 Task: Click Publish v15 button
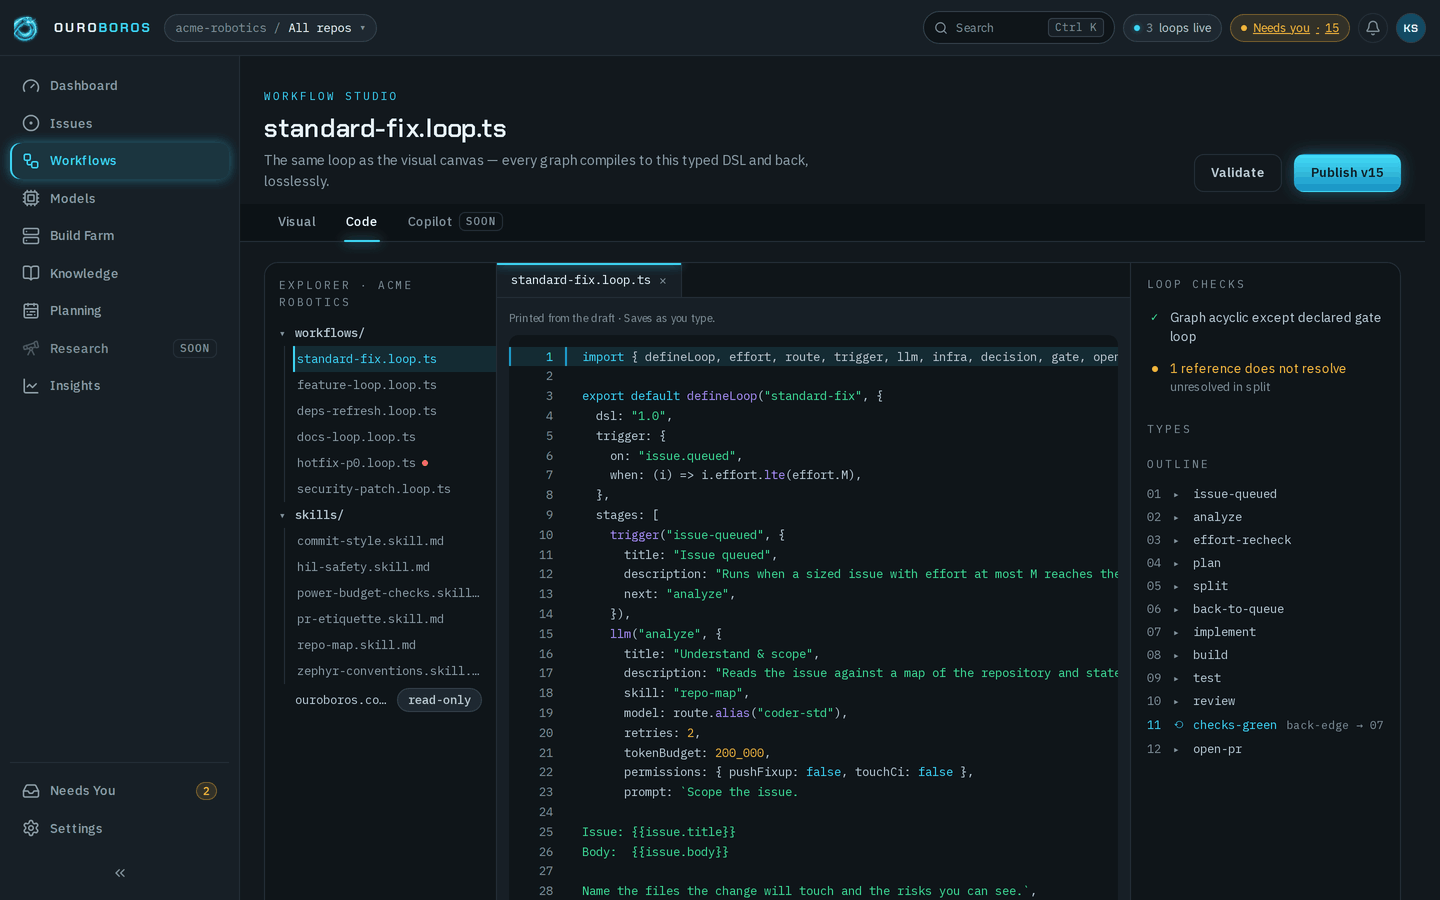[x=1347, y=173]
